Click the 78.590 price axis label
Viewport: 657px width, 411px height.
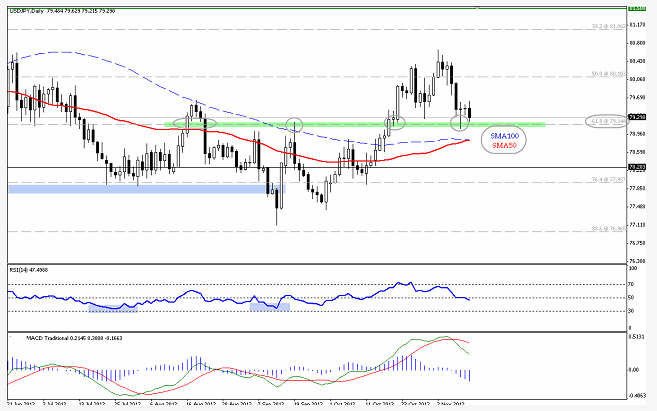click(637, 152)
